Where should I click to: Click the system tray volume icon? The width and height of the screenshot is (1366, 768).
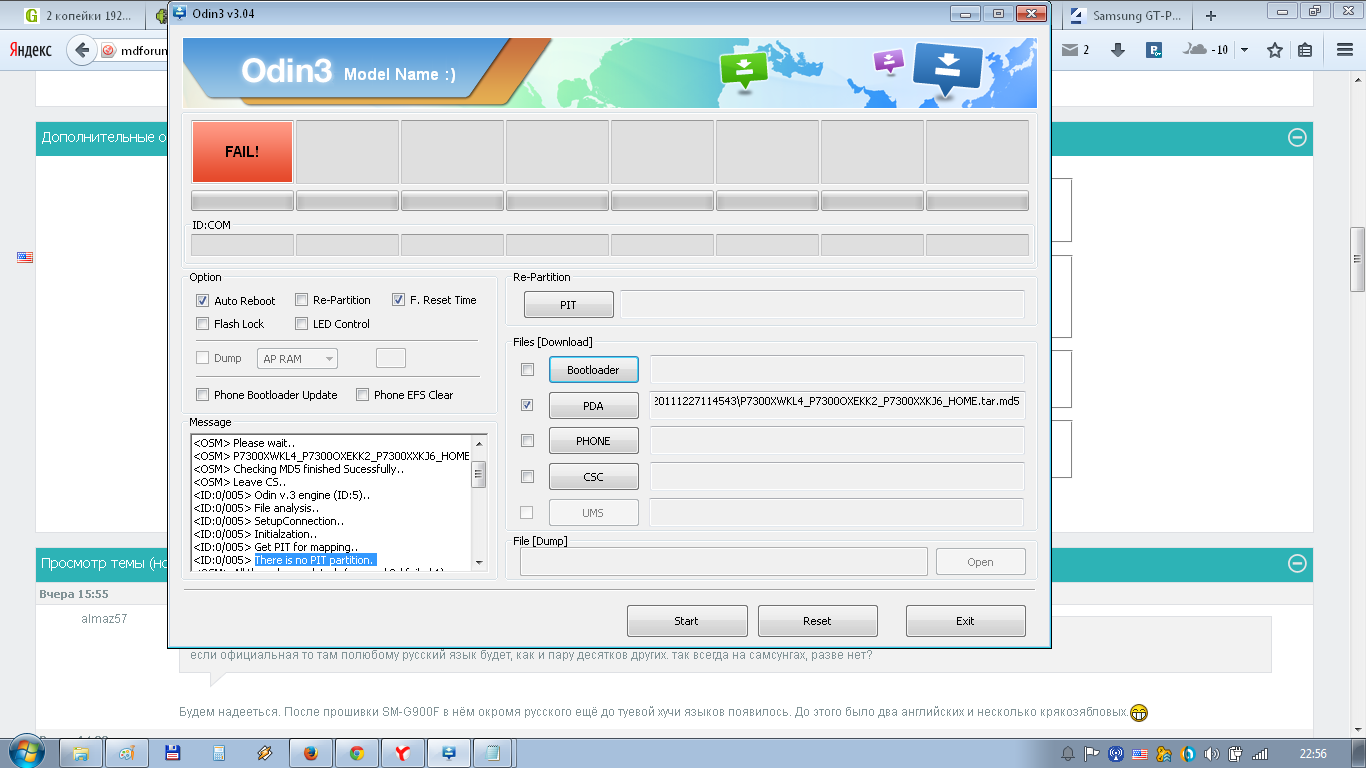tap(1212, 753)
